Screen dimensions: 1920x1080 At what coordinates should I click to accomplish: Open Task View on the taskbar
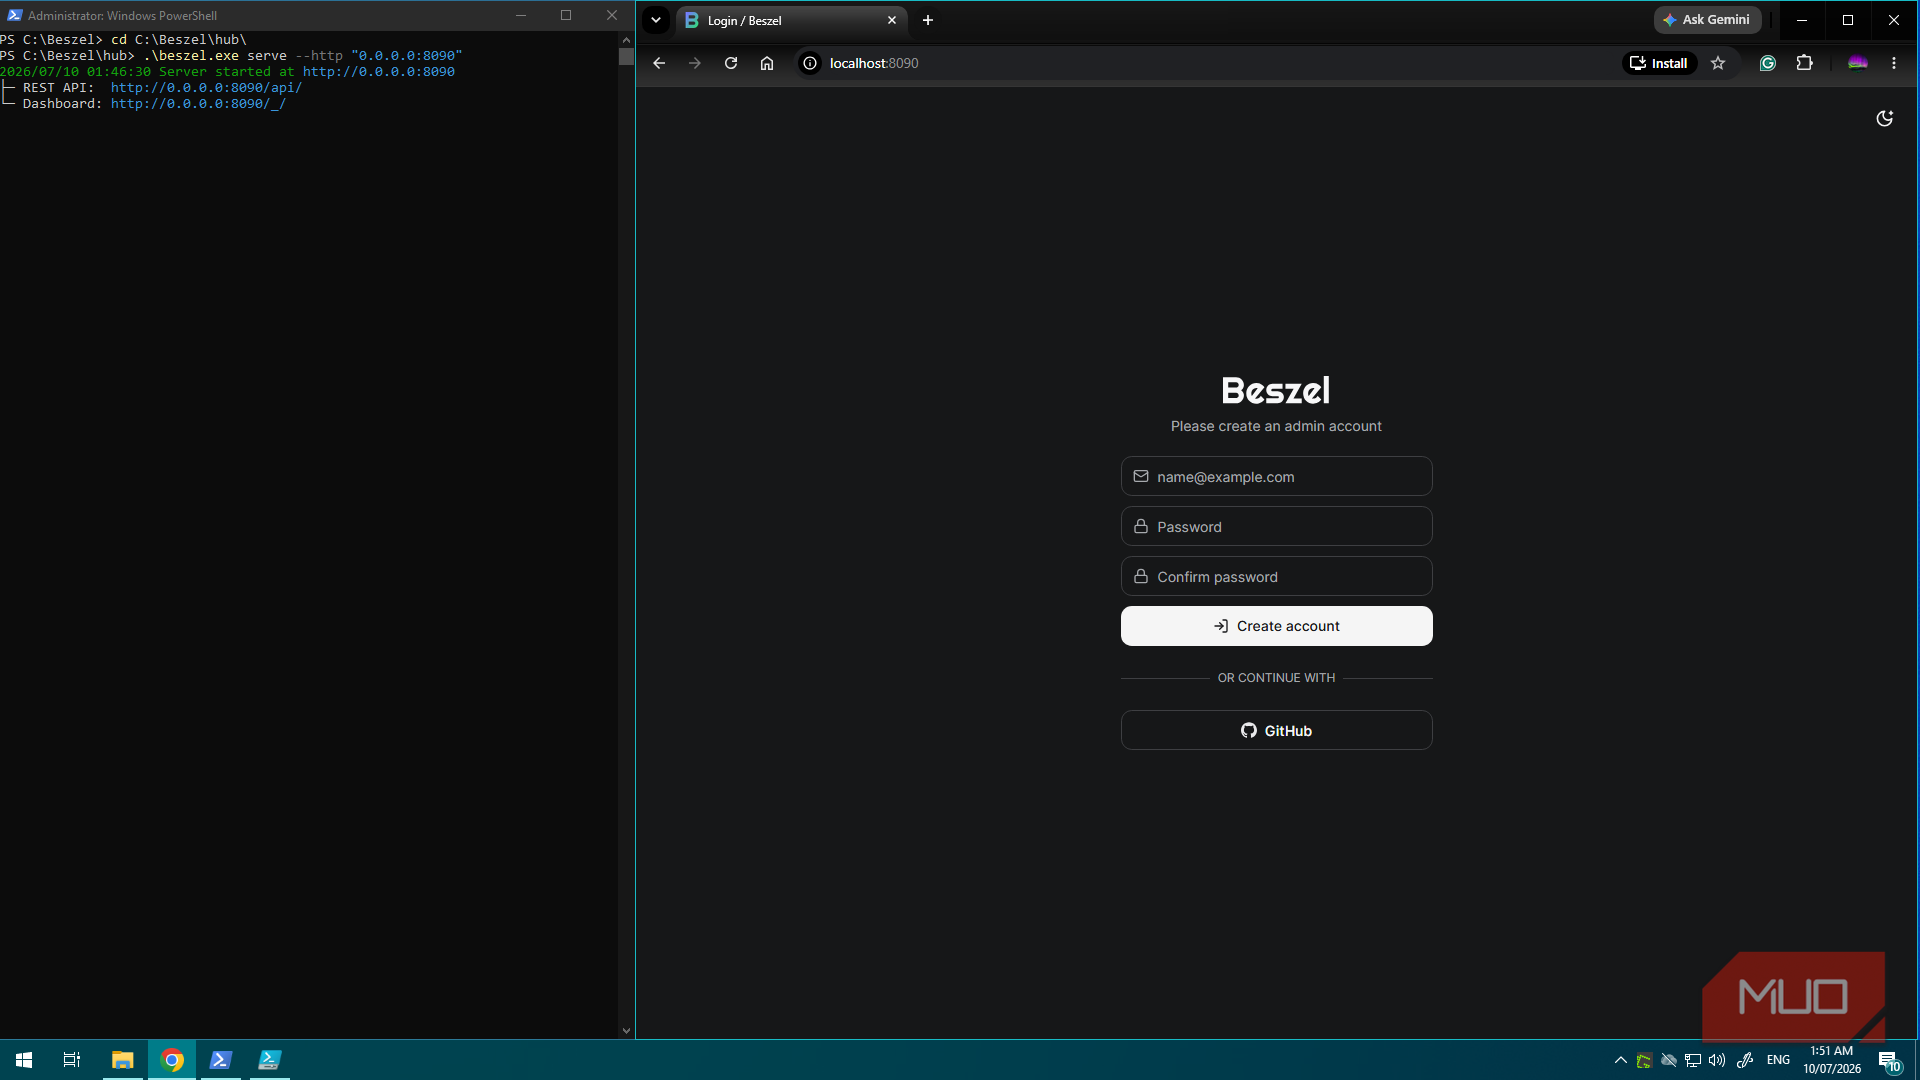tap(72, 1060)
